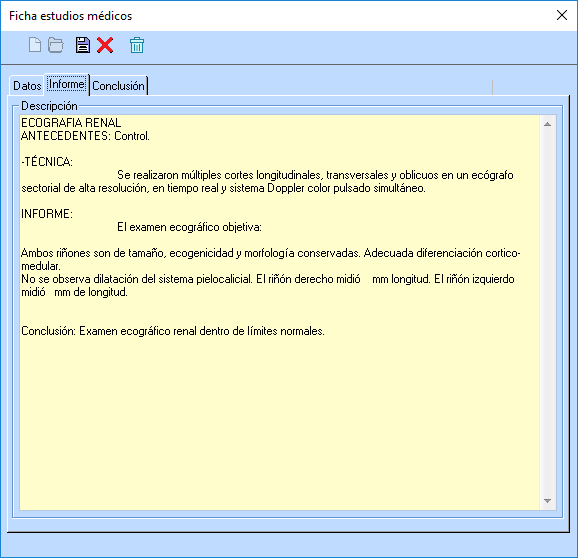Click the scrollbar up arrow in Descripción

point(547,124)
